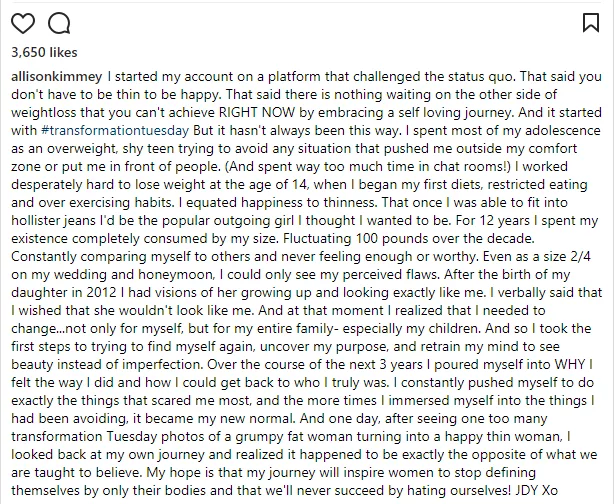
Task: Open comments via the speech bubble icon
Action: (58, 21)
